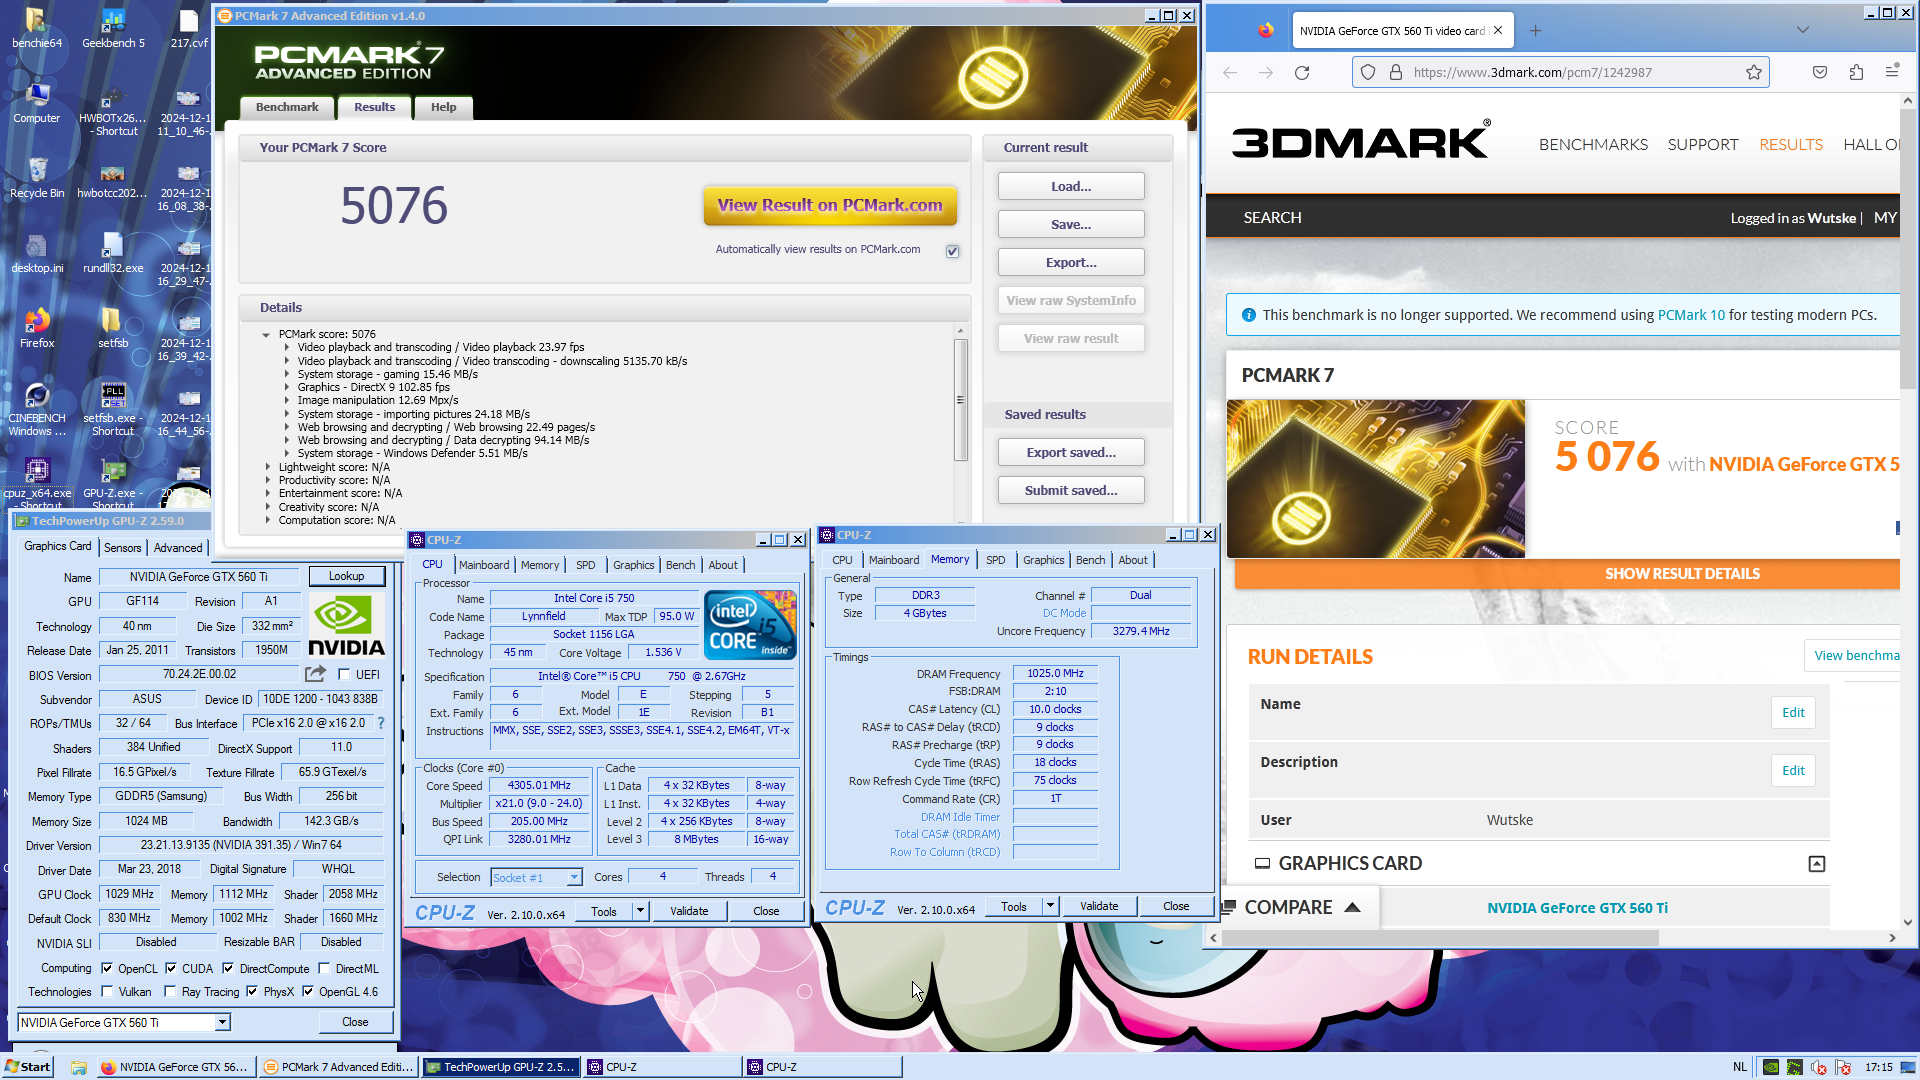Bookmark this page with the star icon
This screenshot has height=1080, width=1920.
click(x=1753, y=72)
